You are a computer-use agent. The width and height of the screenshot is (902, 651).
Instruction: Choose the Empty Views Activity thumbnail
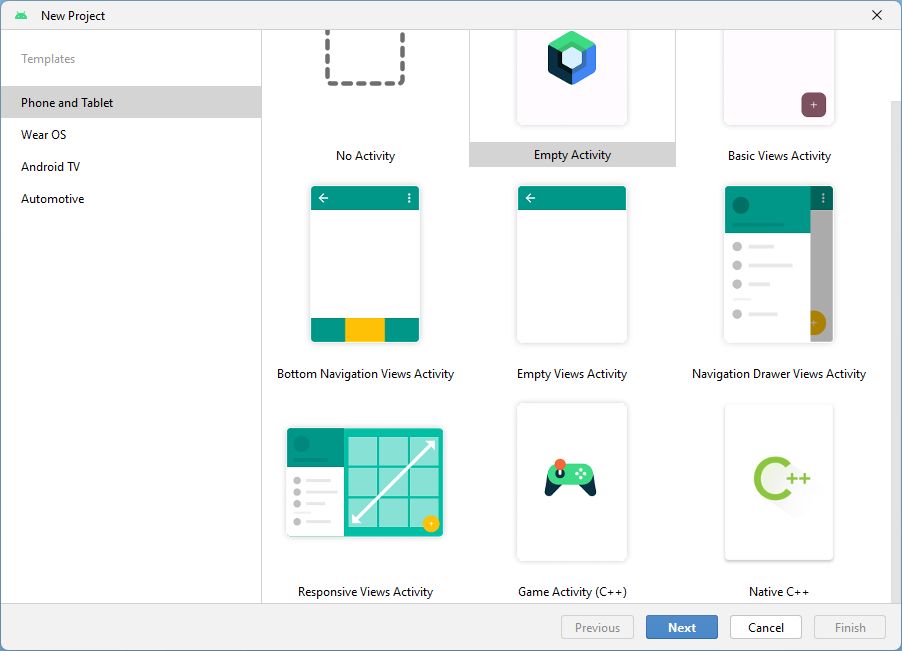tap(572, 264)
